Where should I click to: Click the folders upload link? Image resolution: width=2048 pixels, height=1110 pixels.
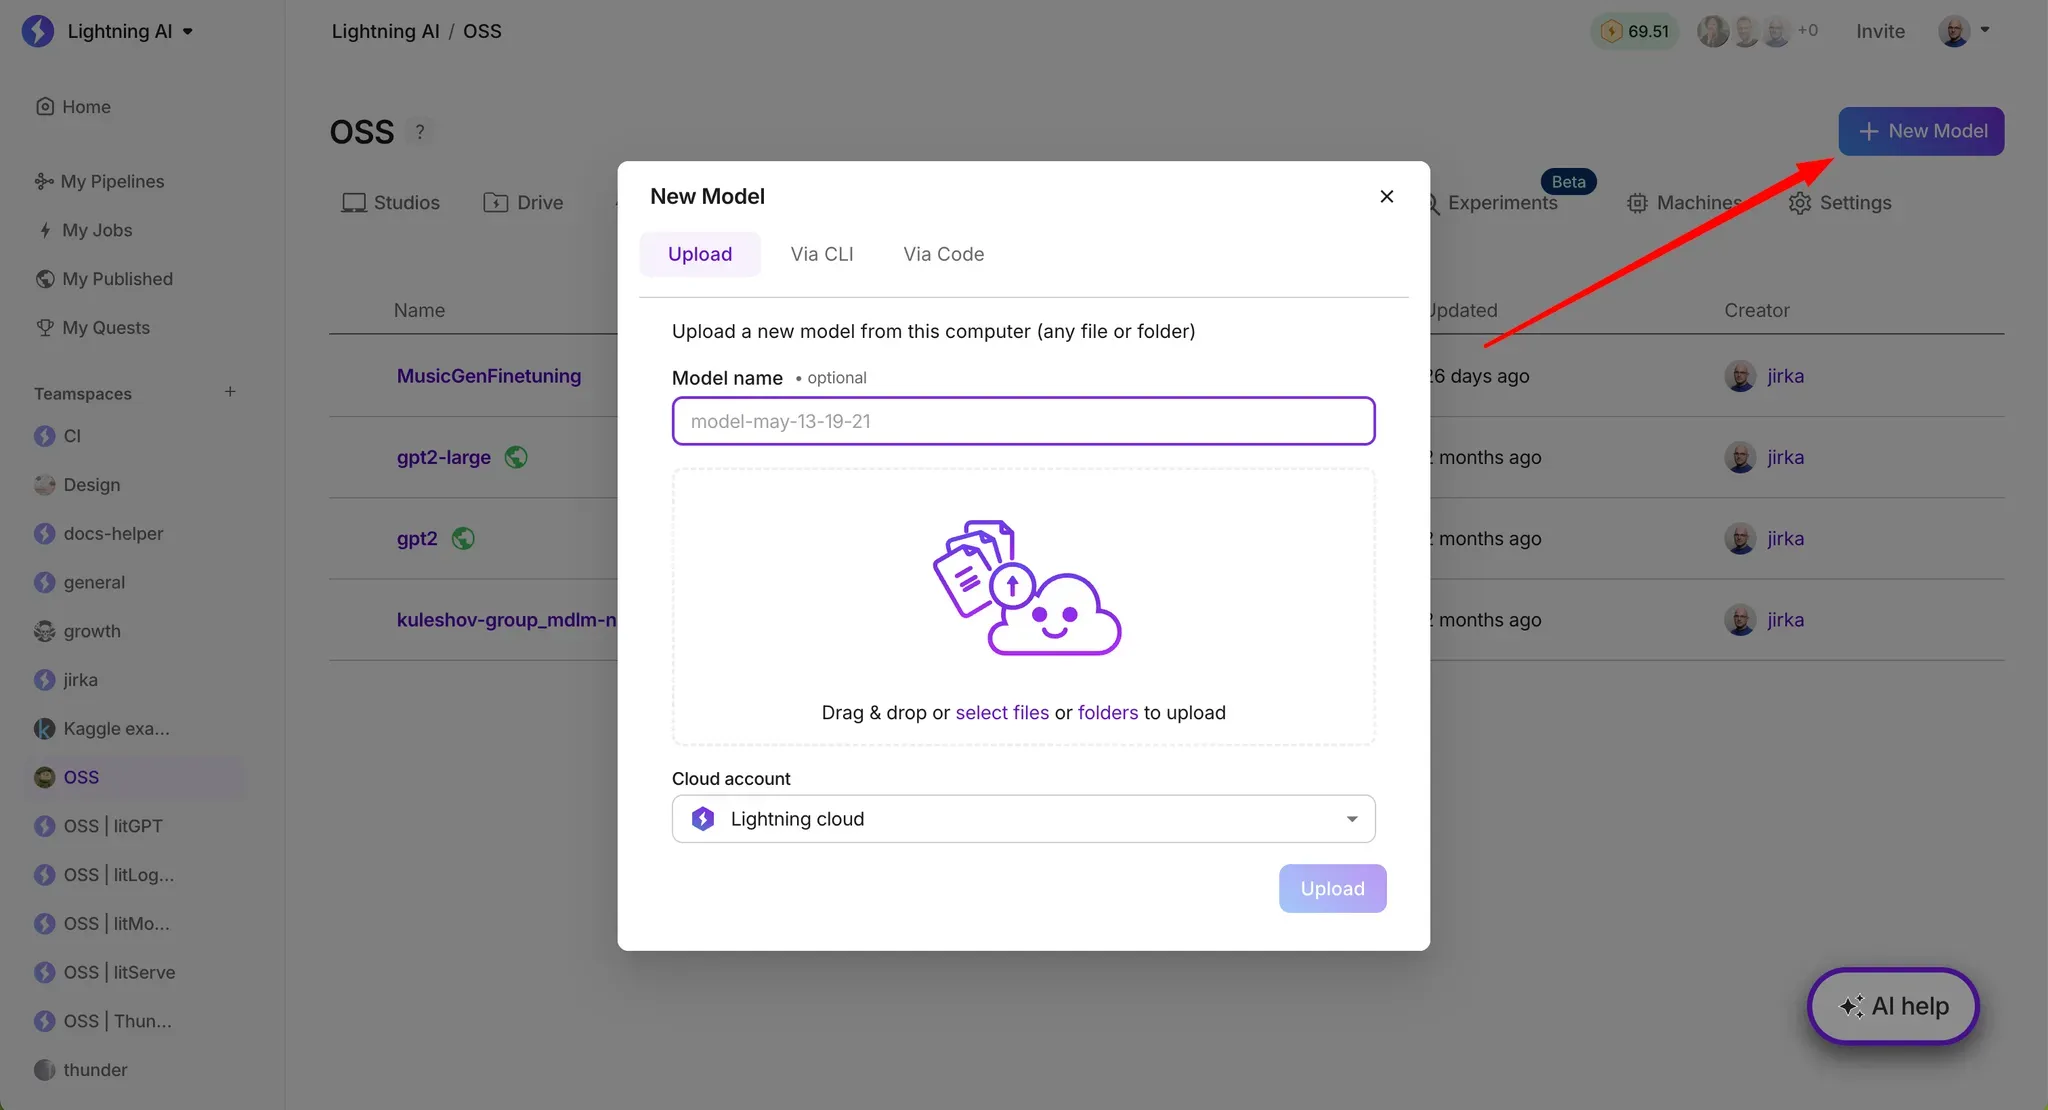[1108, 713]
